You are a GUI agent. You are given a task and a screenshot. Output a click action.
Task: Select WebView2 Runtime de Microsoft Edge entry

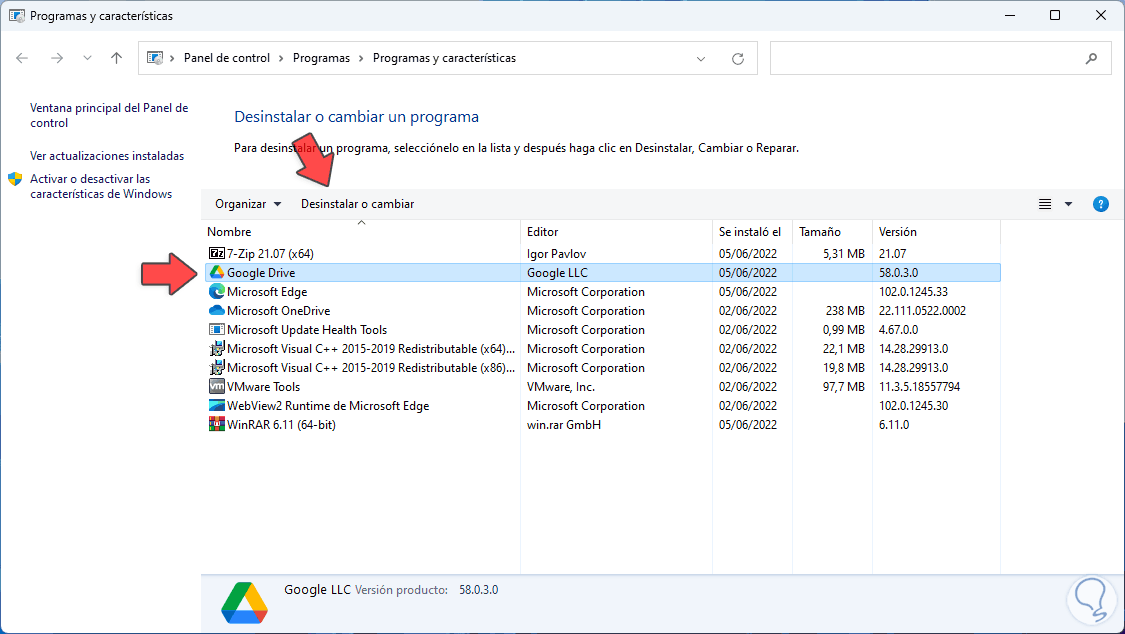point(328,406)
